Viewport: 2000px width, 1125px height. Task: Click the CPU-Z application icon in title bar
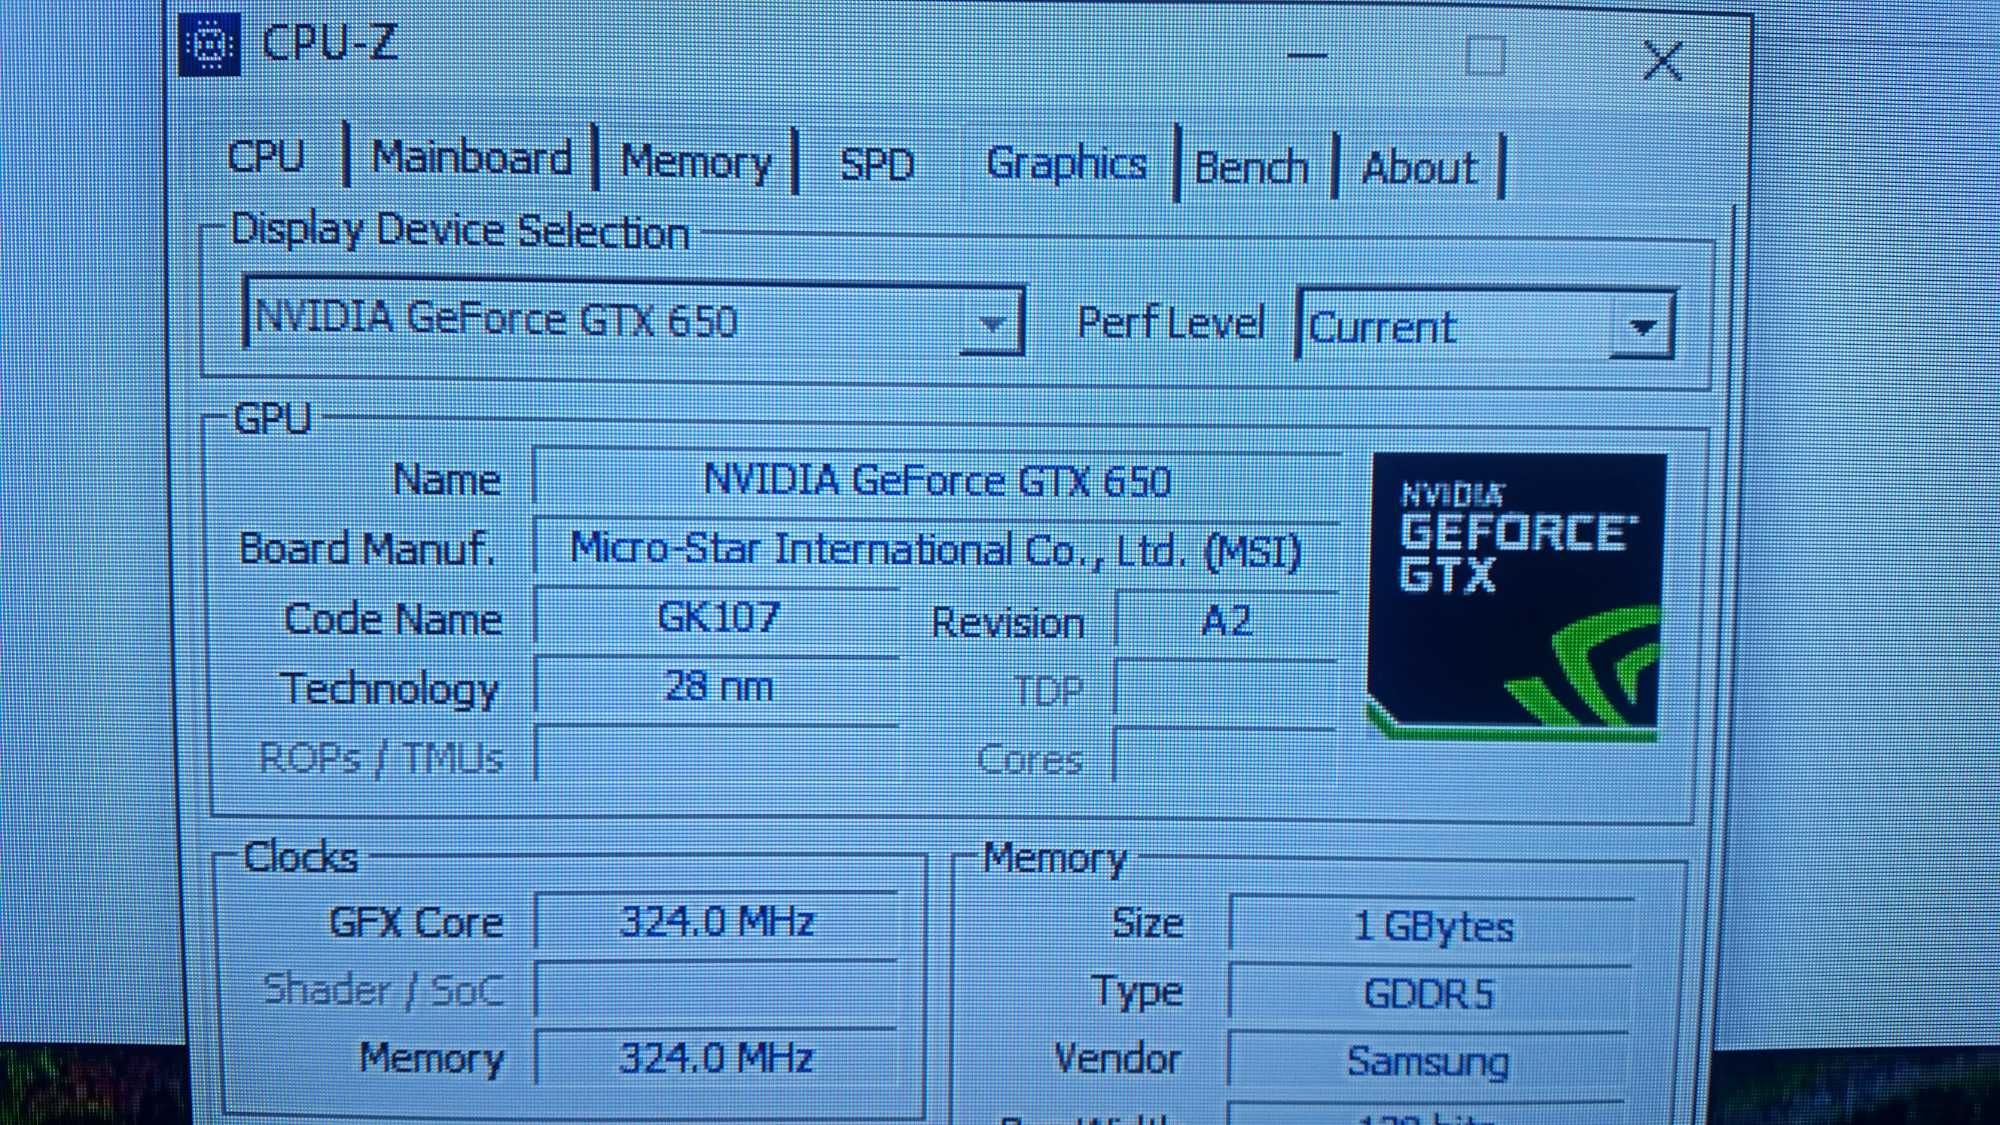pos(209,45)
